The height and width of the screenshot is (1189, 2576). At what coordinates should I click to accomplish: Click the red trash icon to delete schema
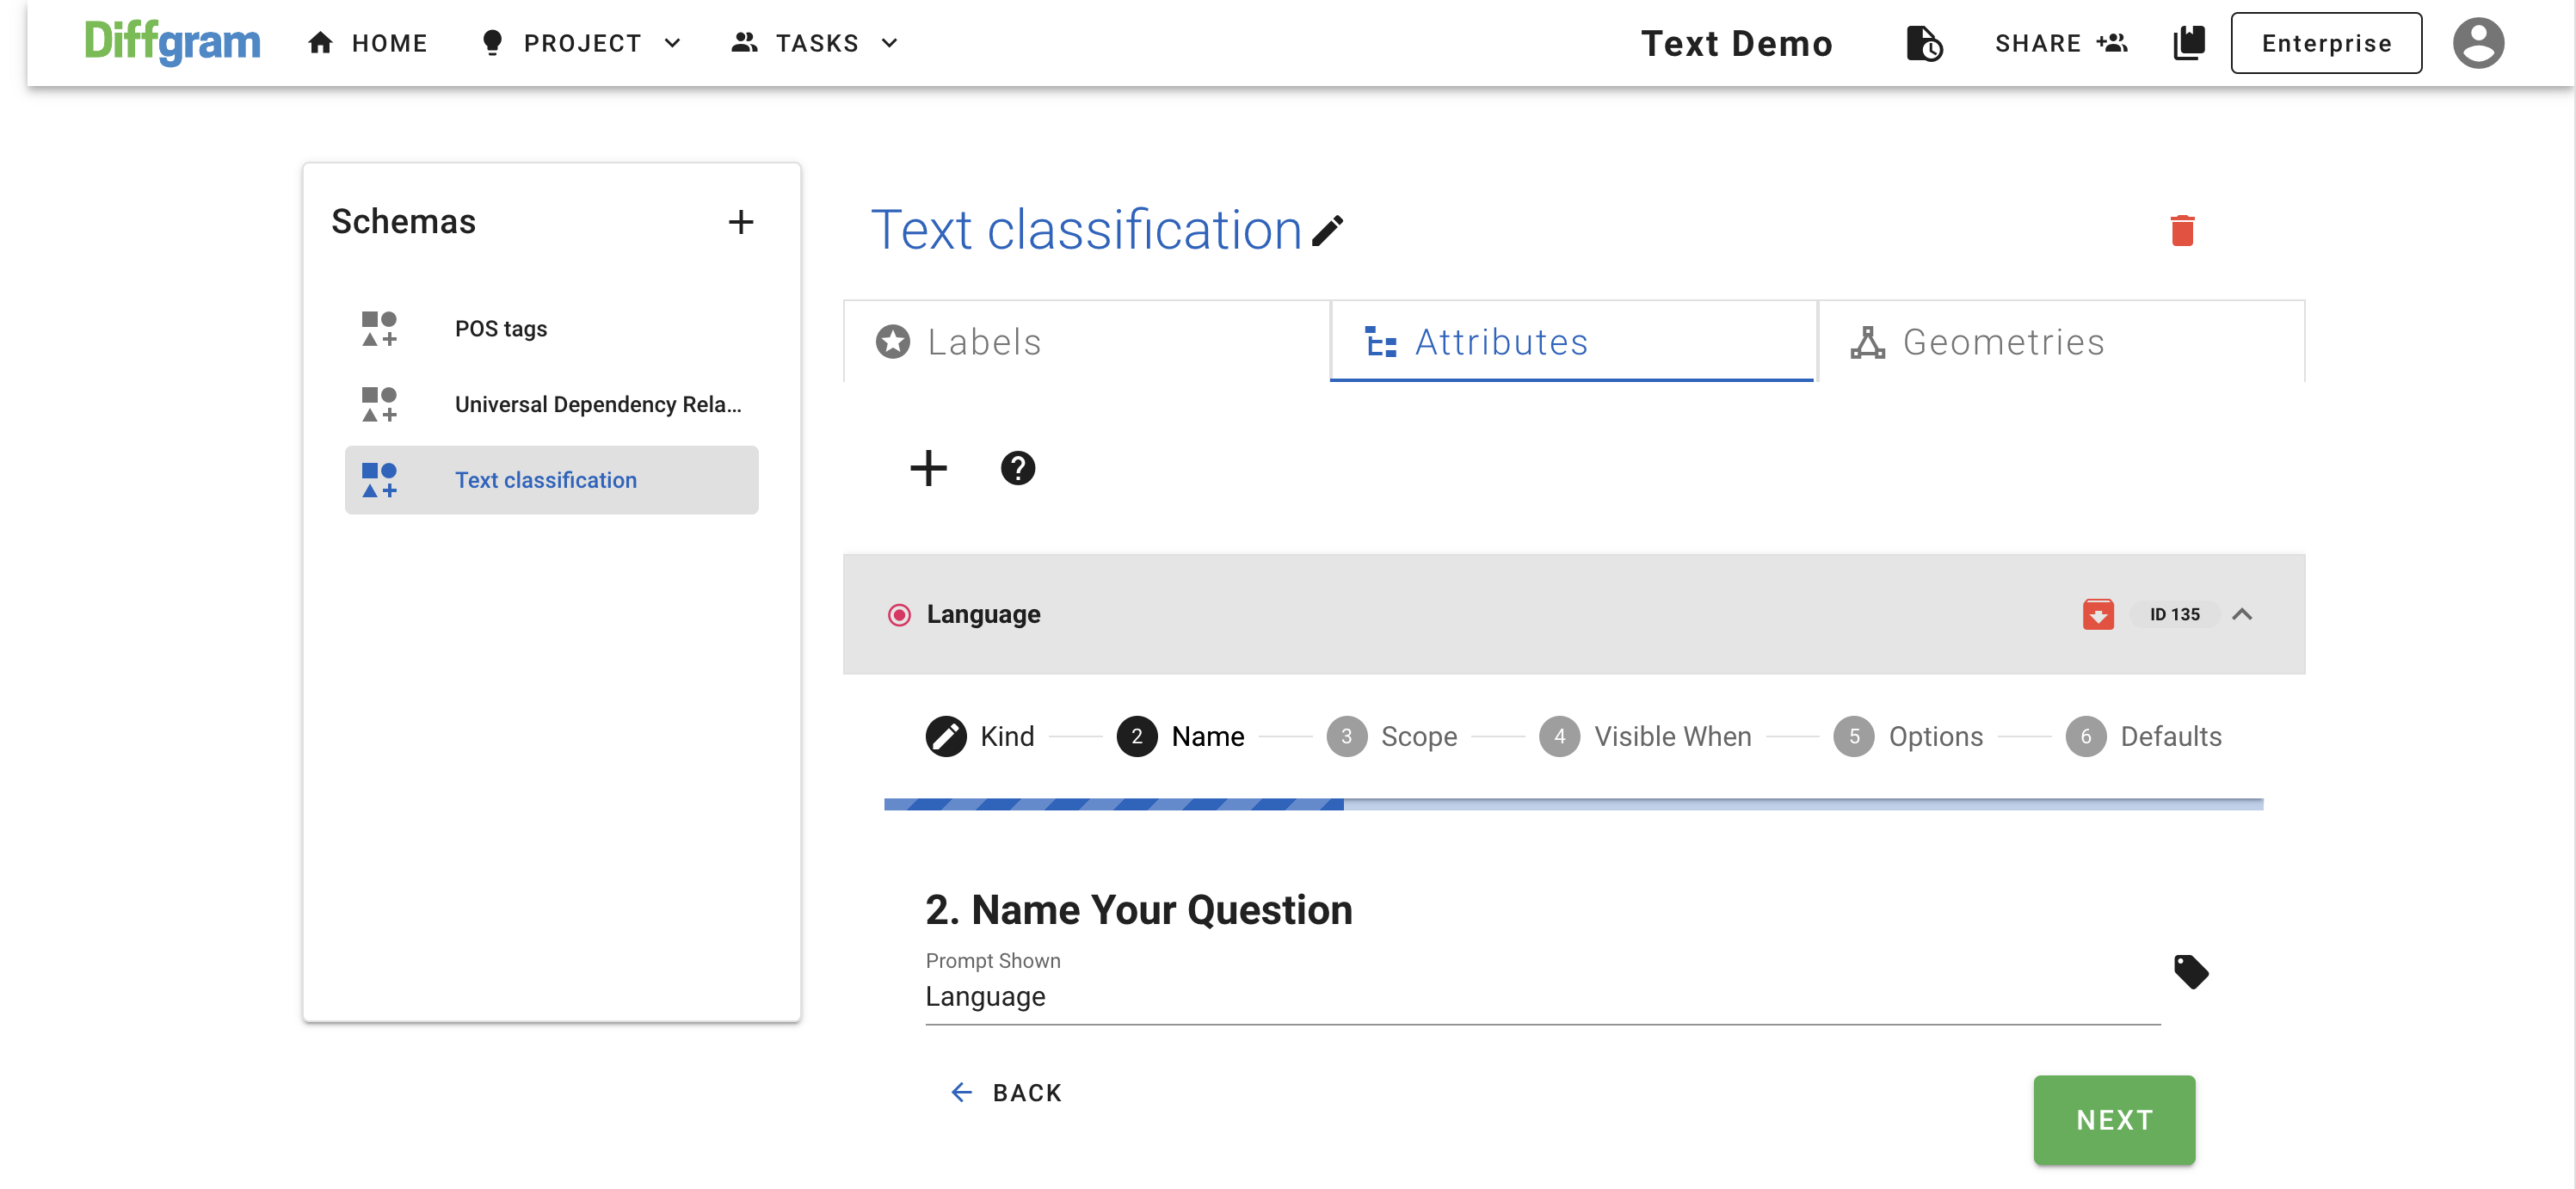click(x=2181, y=231)
